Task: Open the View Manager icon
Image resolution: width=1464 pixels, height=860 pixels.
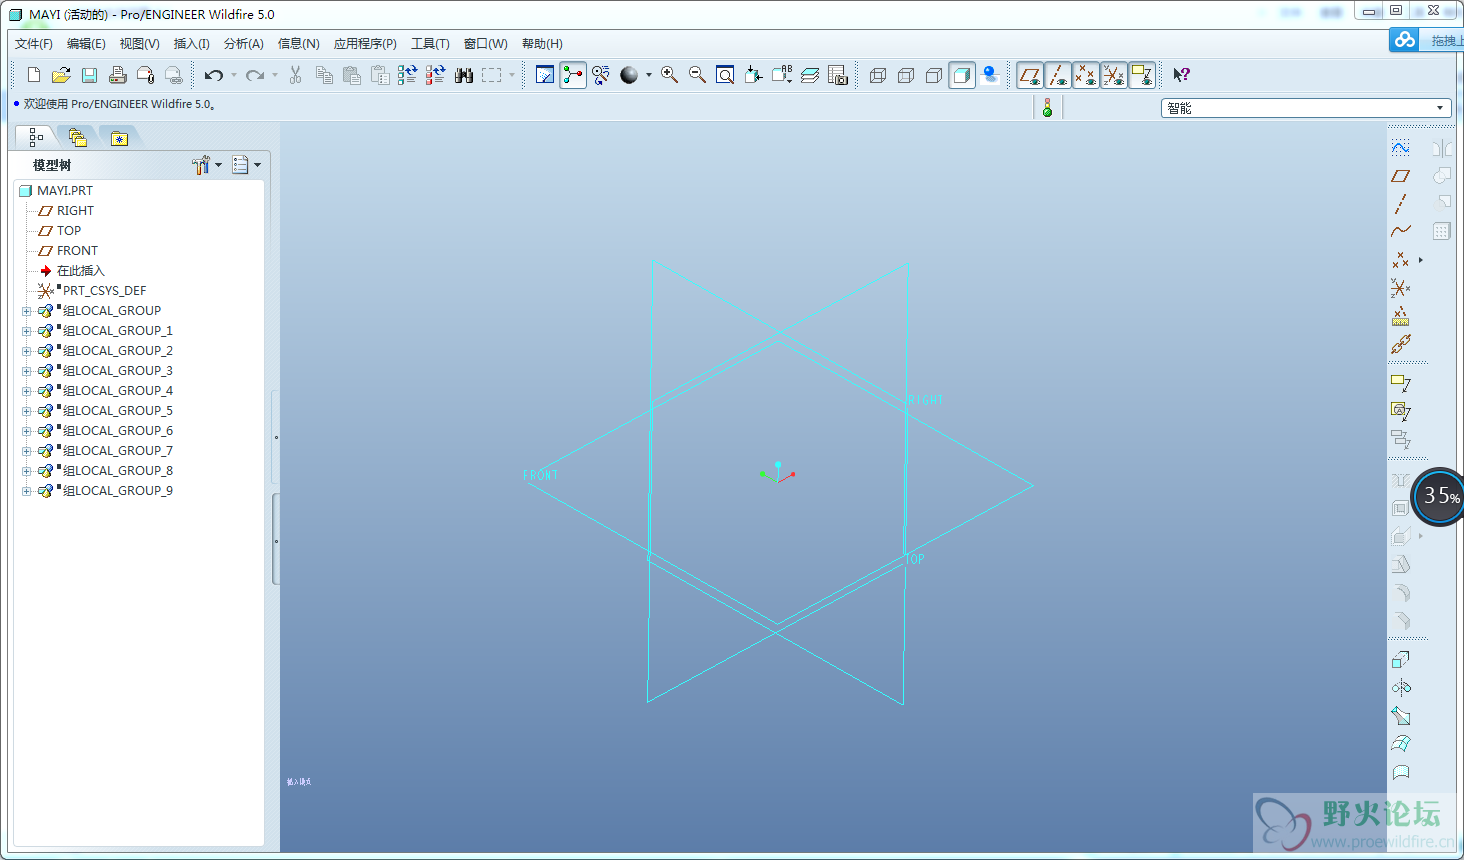Action: (x=838, y=75)
